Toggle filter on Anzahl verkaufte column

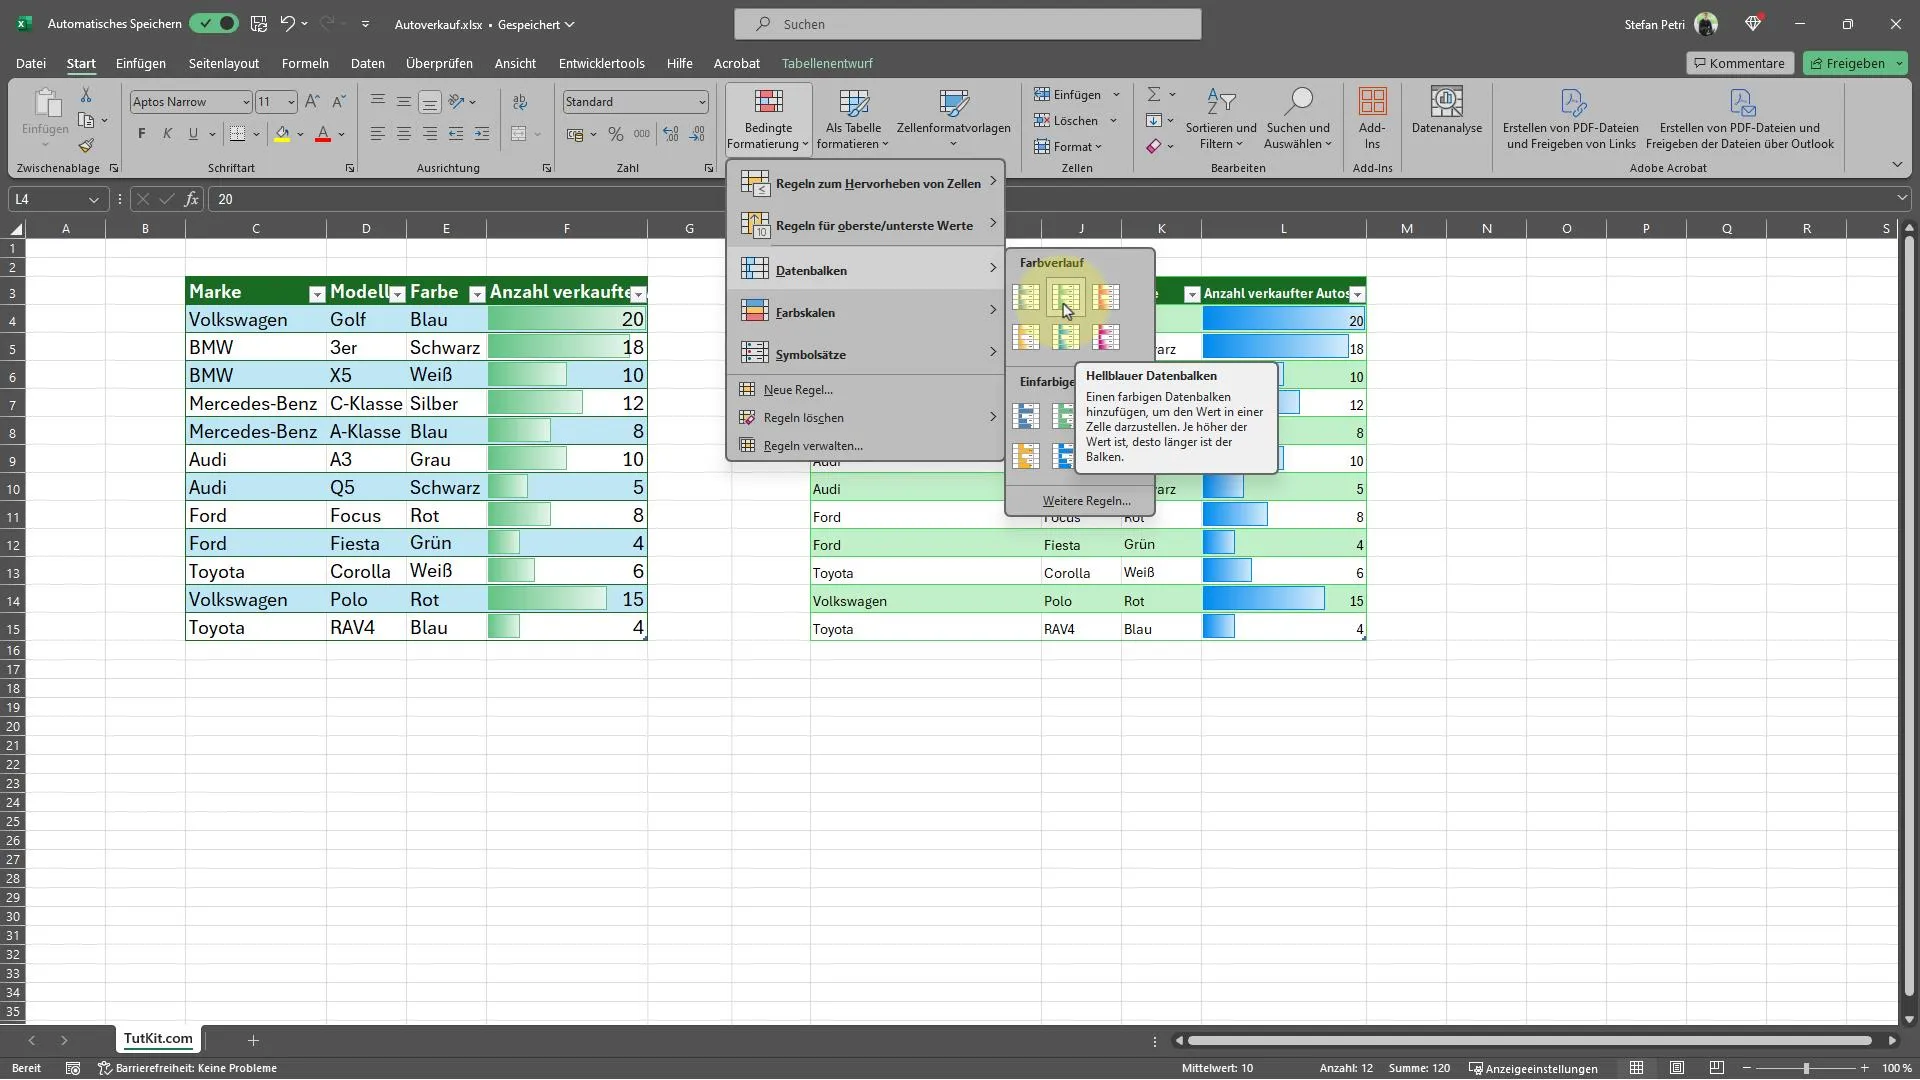tap(638, 293)
